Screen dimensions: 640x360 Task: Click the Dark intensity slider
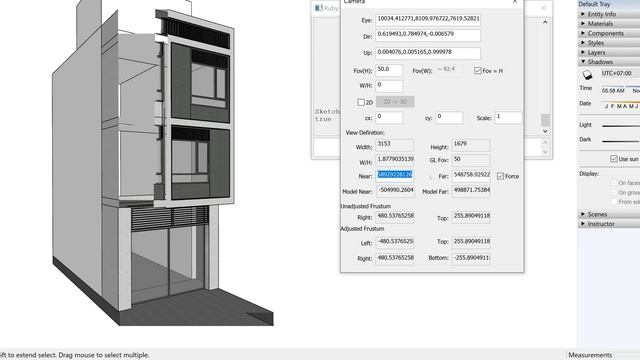[x=621, y=141]
